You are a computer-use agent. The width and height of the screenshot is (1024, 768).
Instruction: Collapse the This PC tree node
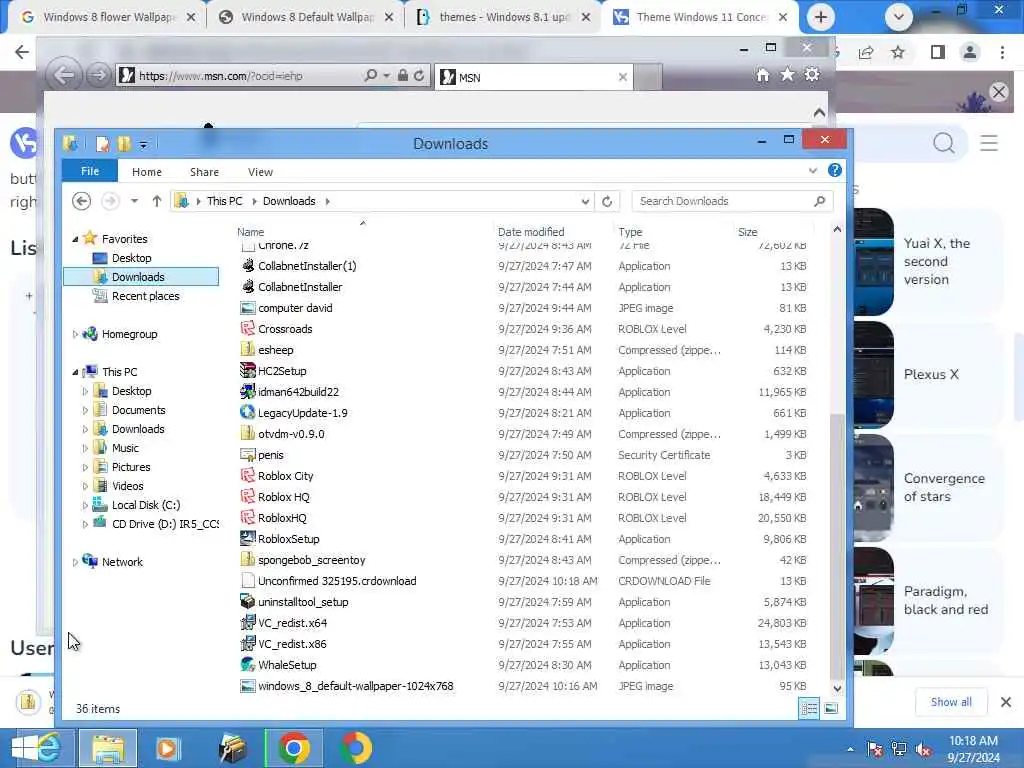click(75, 372)
